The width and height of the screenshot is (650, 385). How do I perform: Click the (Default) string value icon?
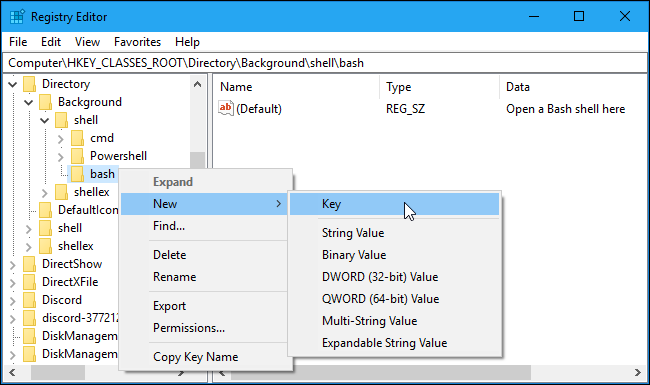tap(226, 109)
